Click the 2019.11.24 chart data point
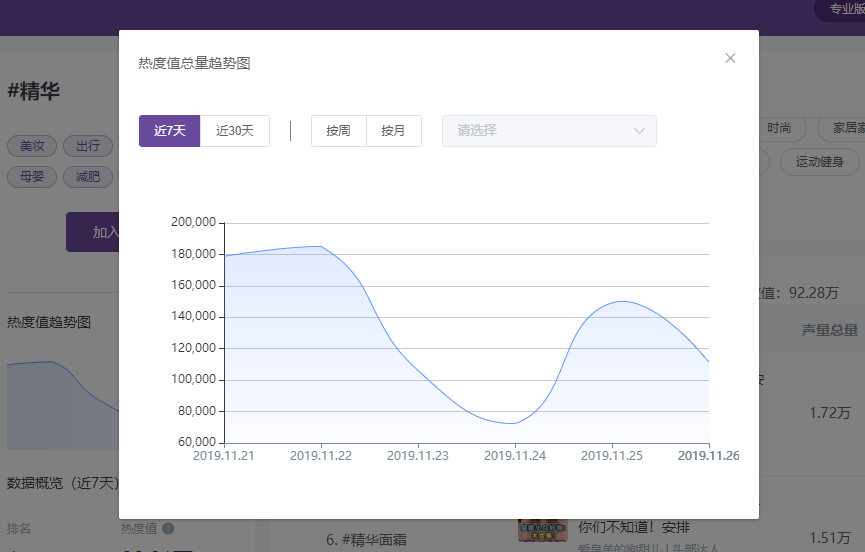 click(515, 423)
